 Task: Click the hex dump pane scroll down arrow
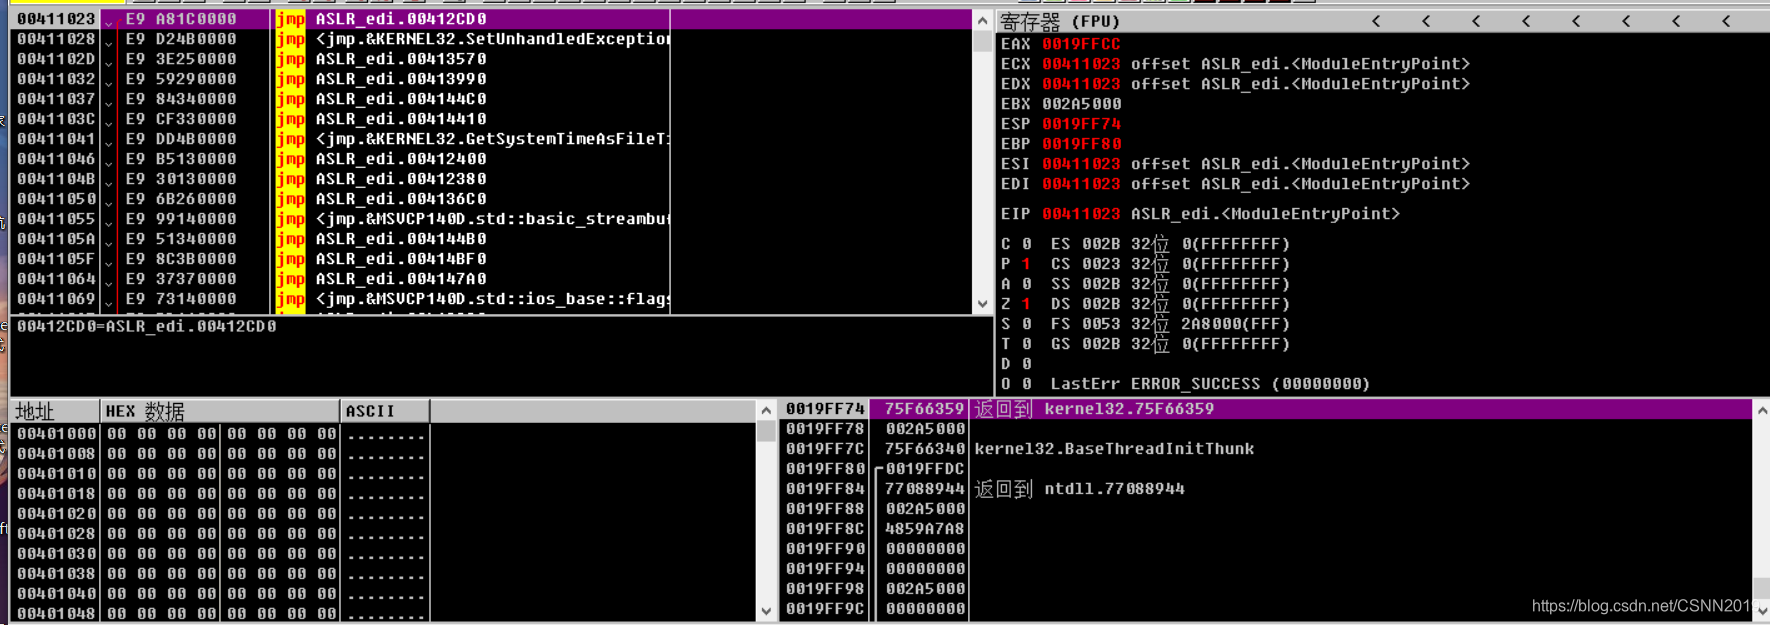(x=766, y=610)
